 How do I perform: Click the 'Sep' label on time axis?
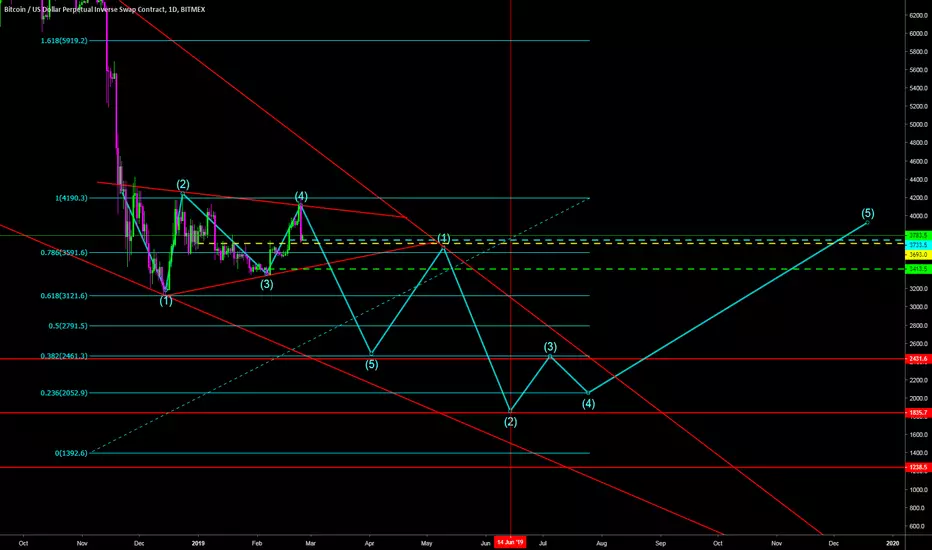pos(660,543)
